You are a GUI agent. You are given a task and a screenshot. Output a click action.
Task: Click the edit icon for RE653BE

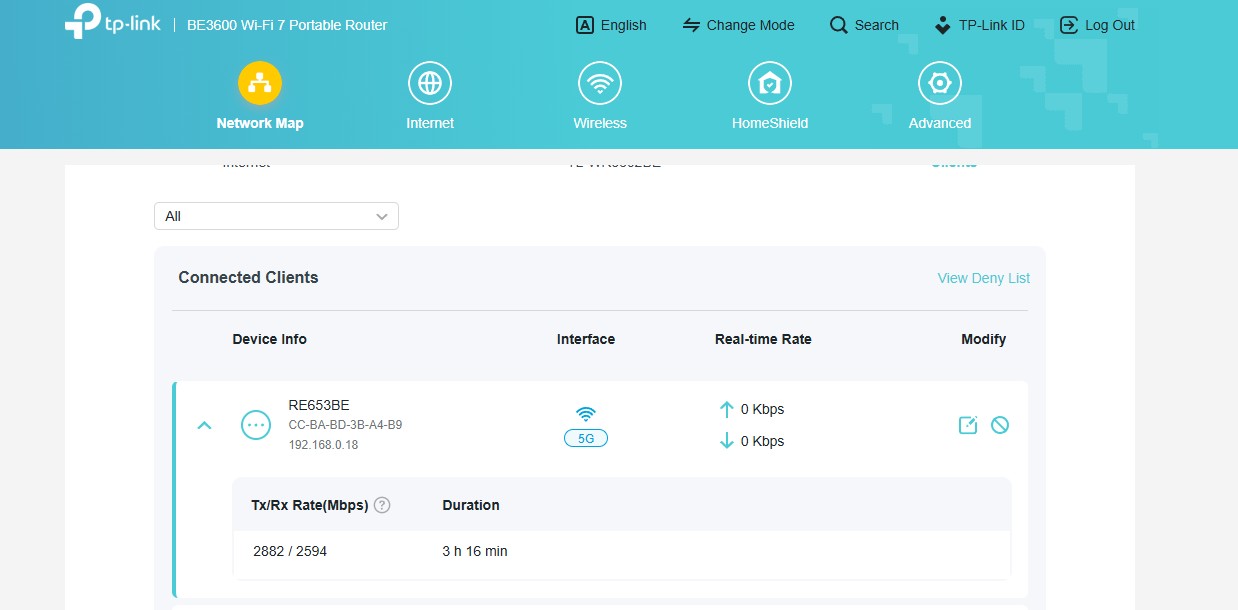click(x=967, y=425)
